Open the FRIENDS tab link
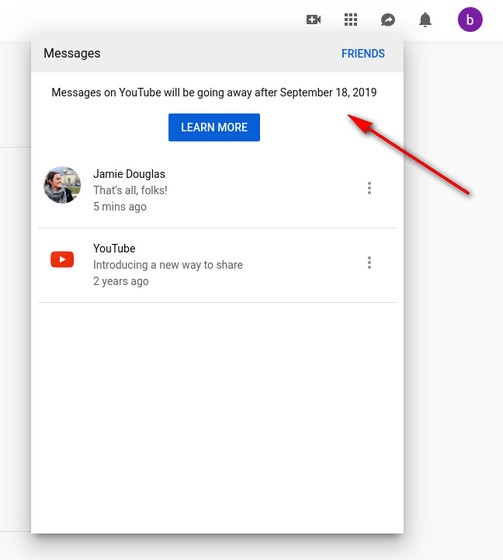The width and height of the screenshot is (503, 560). point(363,54)
